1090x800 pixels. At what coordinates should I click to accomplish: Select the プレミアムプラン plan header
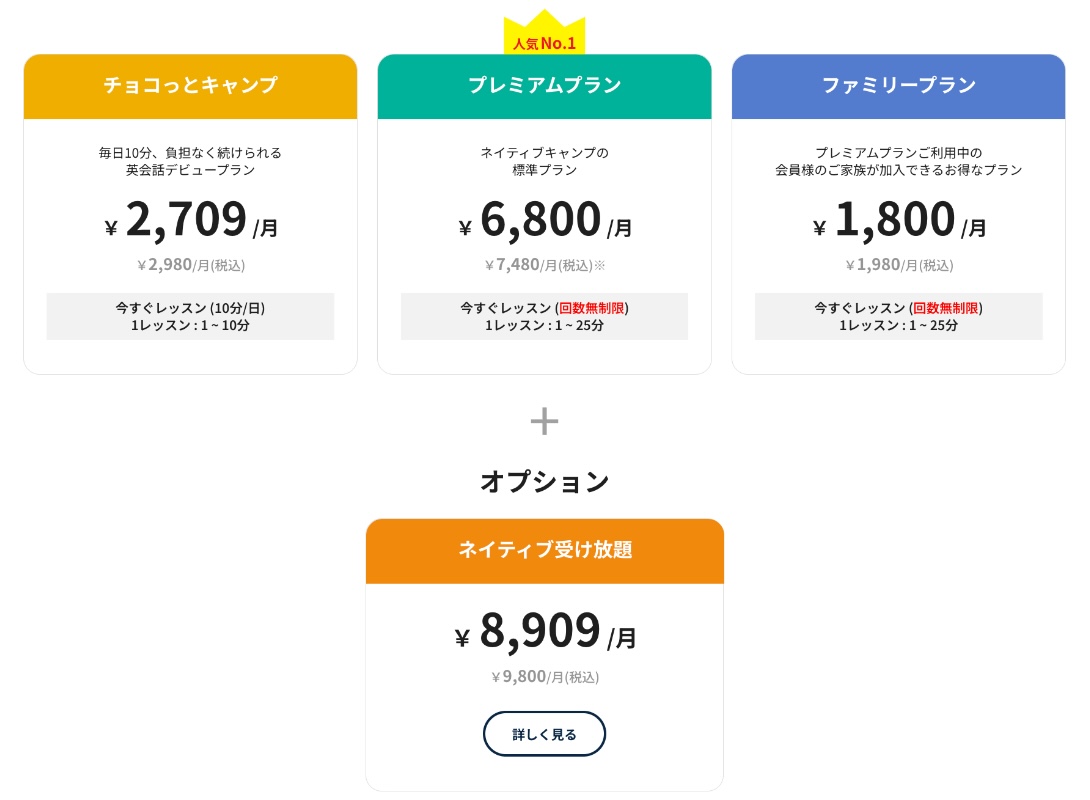[x=544, y=86]
